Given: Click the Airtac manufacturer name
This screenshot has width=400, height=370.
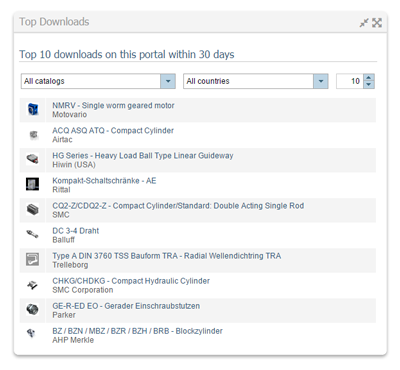Looking at the screenshot, I should [62, 140].
